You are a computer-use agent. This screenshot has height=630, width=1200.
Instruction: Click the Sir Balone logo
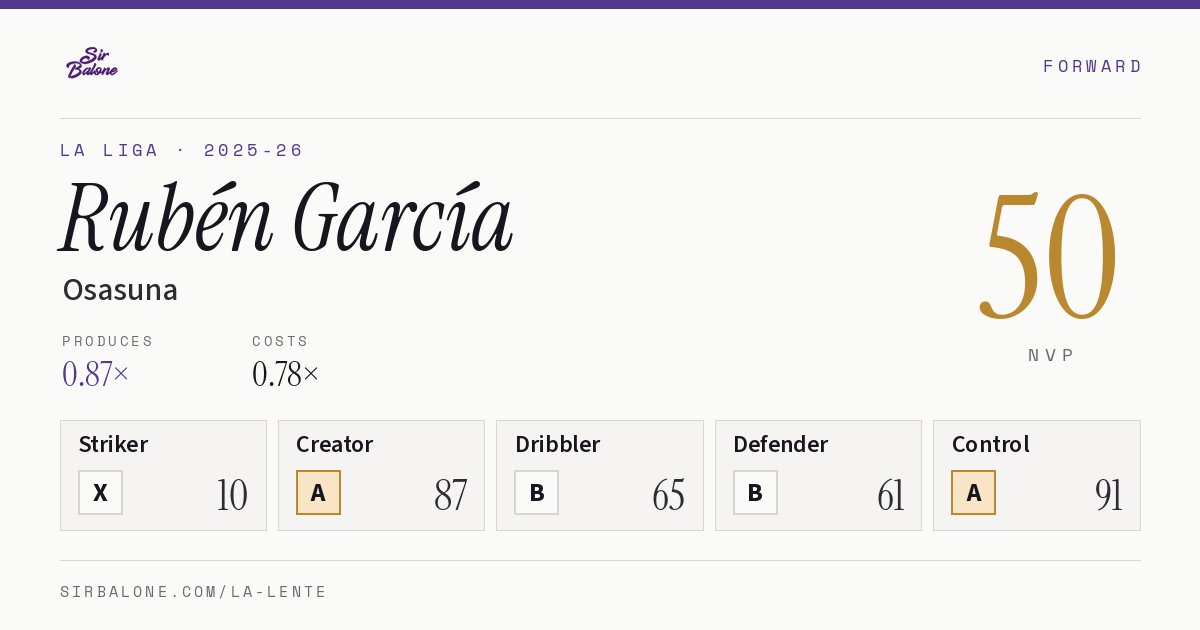pos(92,63)
